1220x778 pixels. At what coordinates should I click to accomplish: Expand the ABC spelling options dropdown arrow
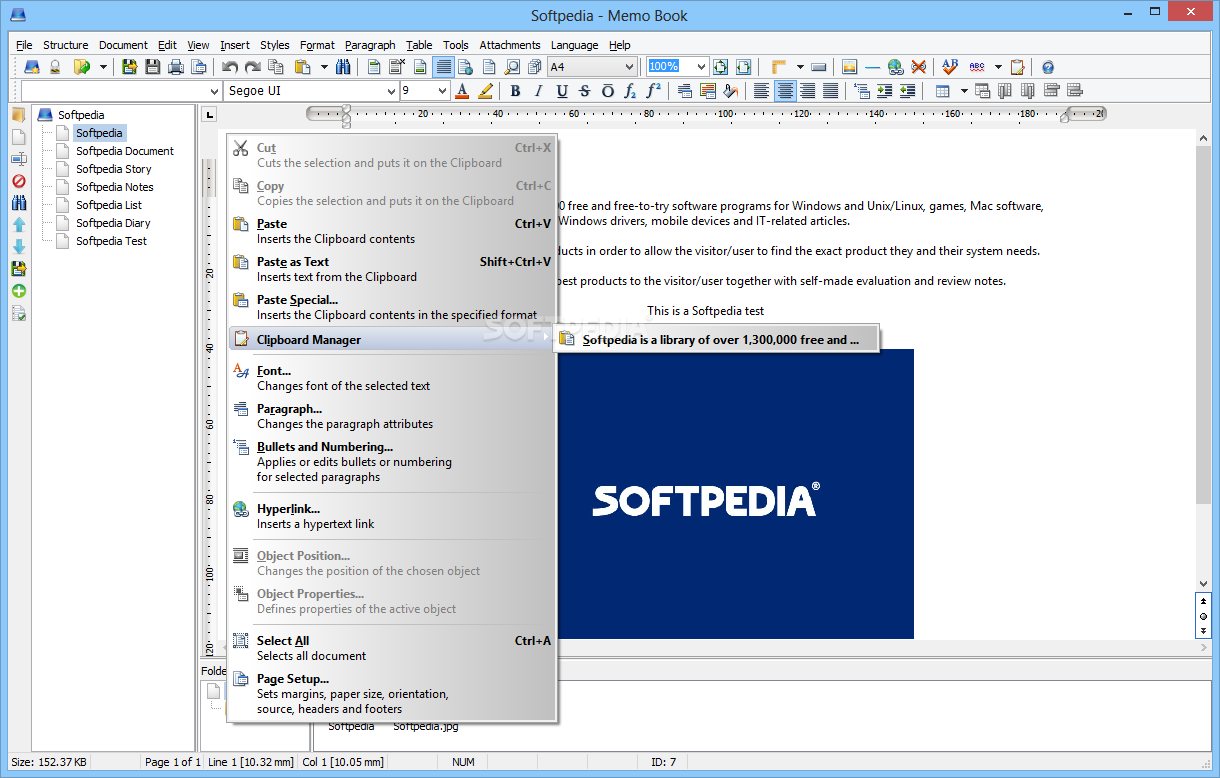coord(997,67)
